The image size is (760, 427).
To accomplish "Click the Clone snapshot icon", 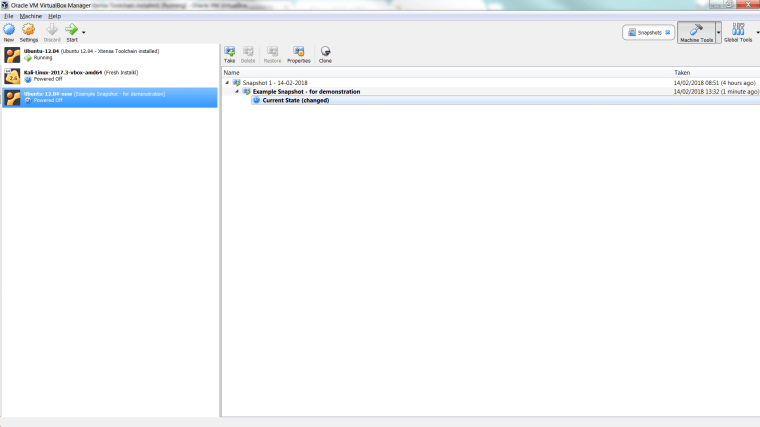I will pyautogui.click(x=325, y=52).
